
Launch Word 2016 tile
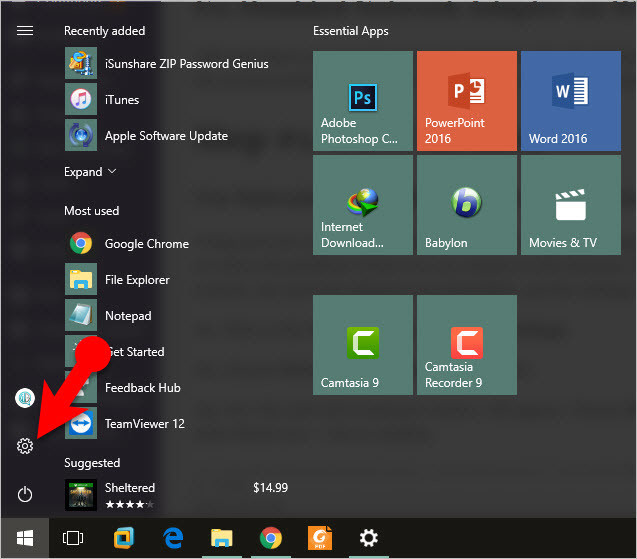pyautogui.click(x=571, y=101)
